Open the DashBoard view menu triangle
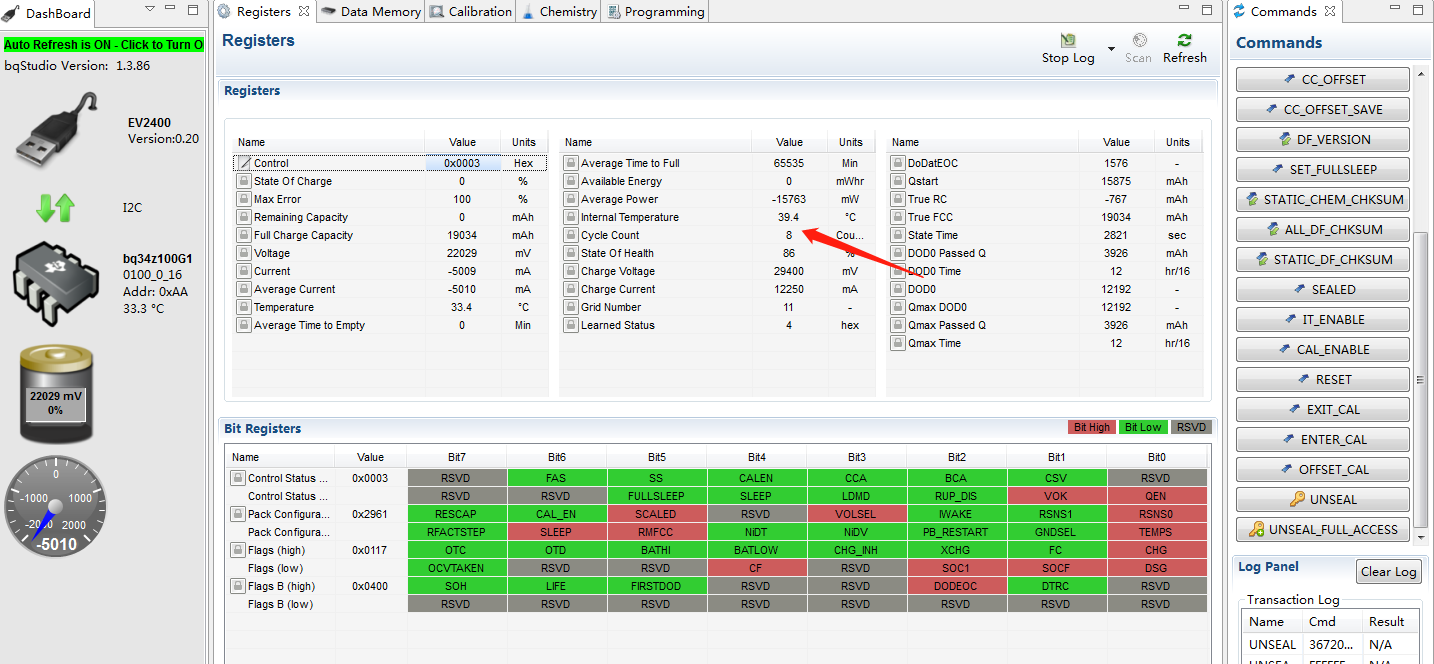The image size is (1434, 664). click(x=150, y=9)
